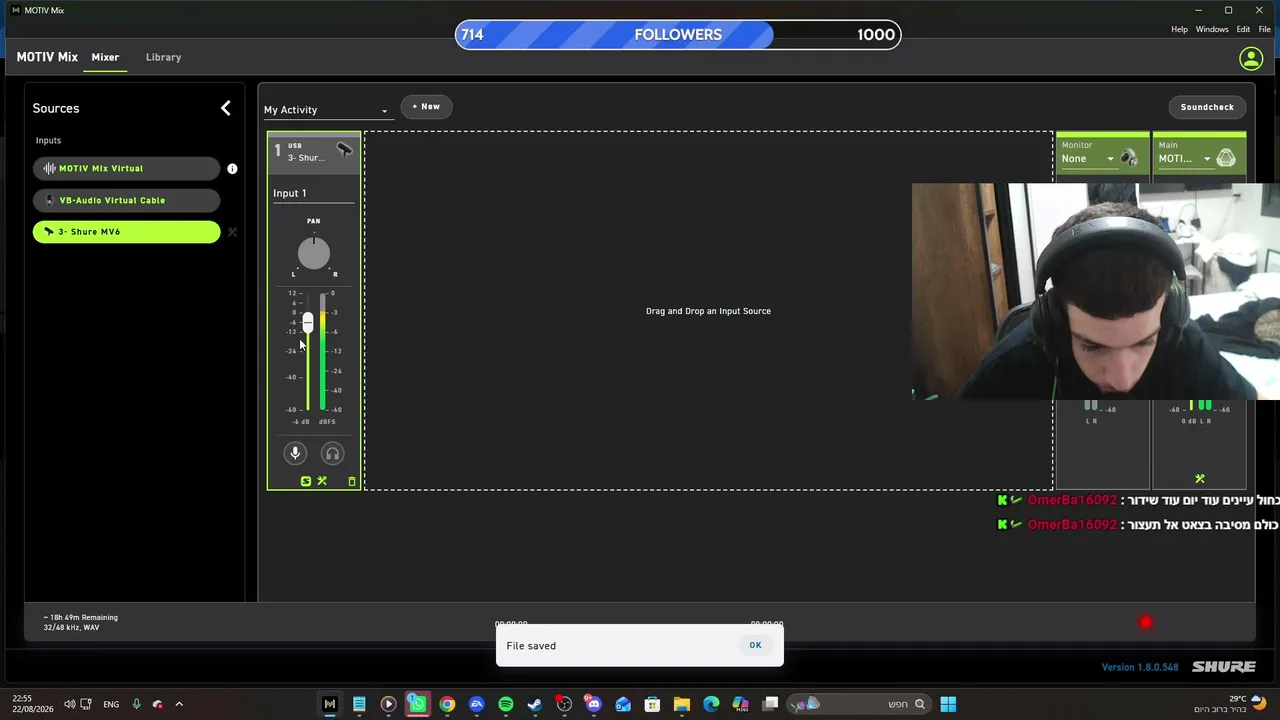Screen dimensions: 1280x720
Task: Create a new mix with + New
Action: coord(426,106)
